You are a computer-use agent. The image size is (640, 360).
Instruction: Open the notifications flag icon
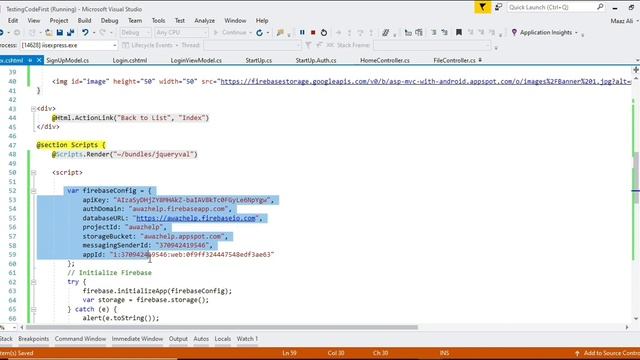pyautogui.click(x=482, y=7)
